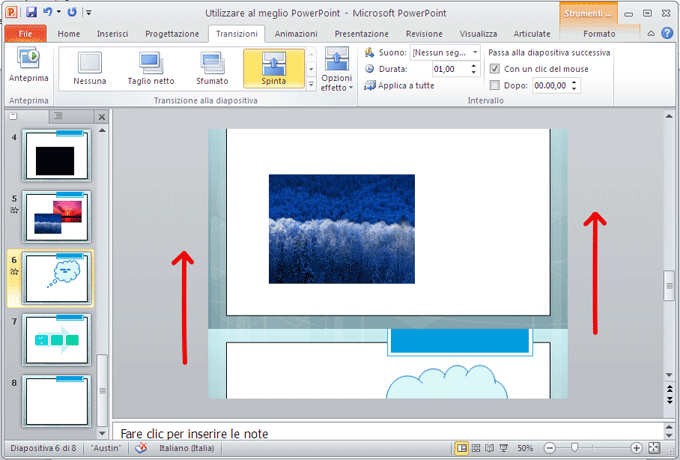Select slide 6 thumbnail

pos(57,278)
